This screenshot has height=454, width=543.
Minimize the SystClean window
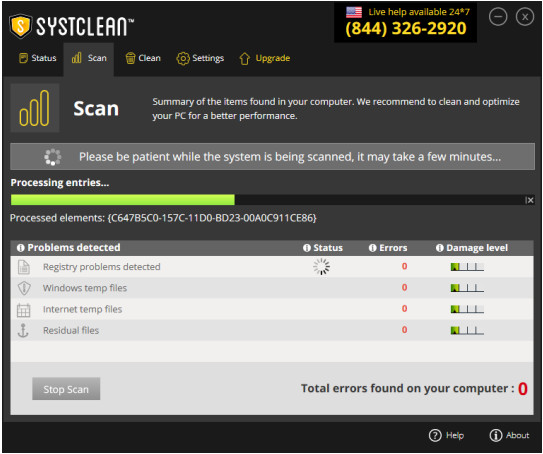pyautogui.click(x=498, y=17)
